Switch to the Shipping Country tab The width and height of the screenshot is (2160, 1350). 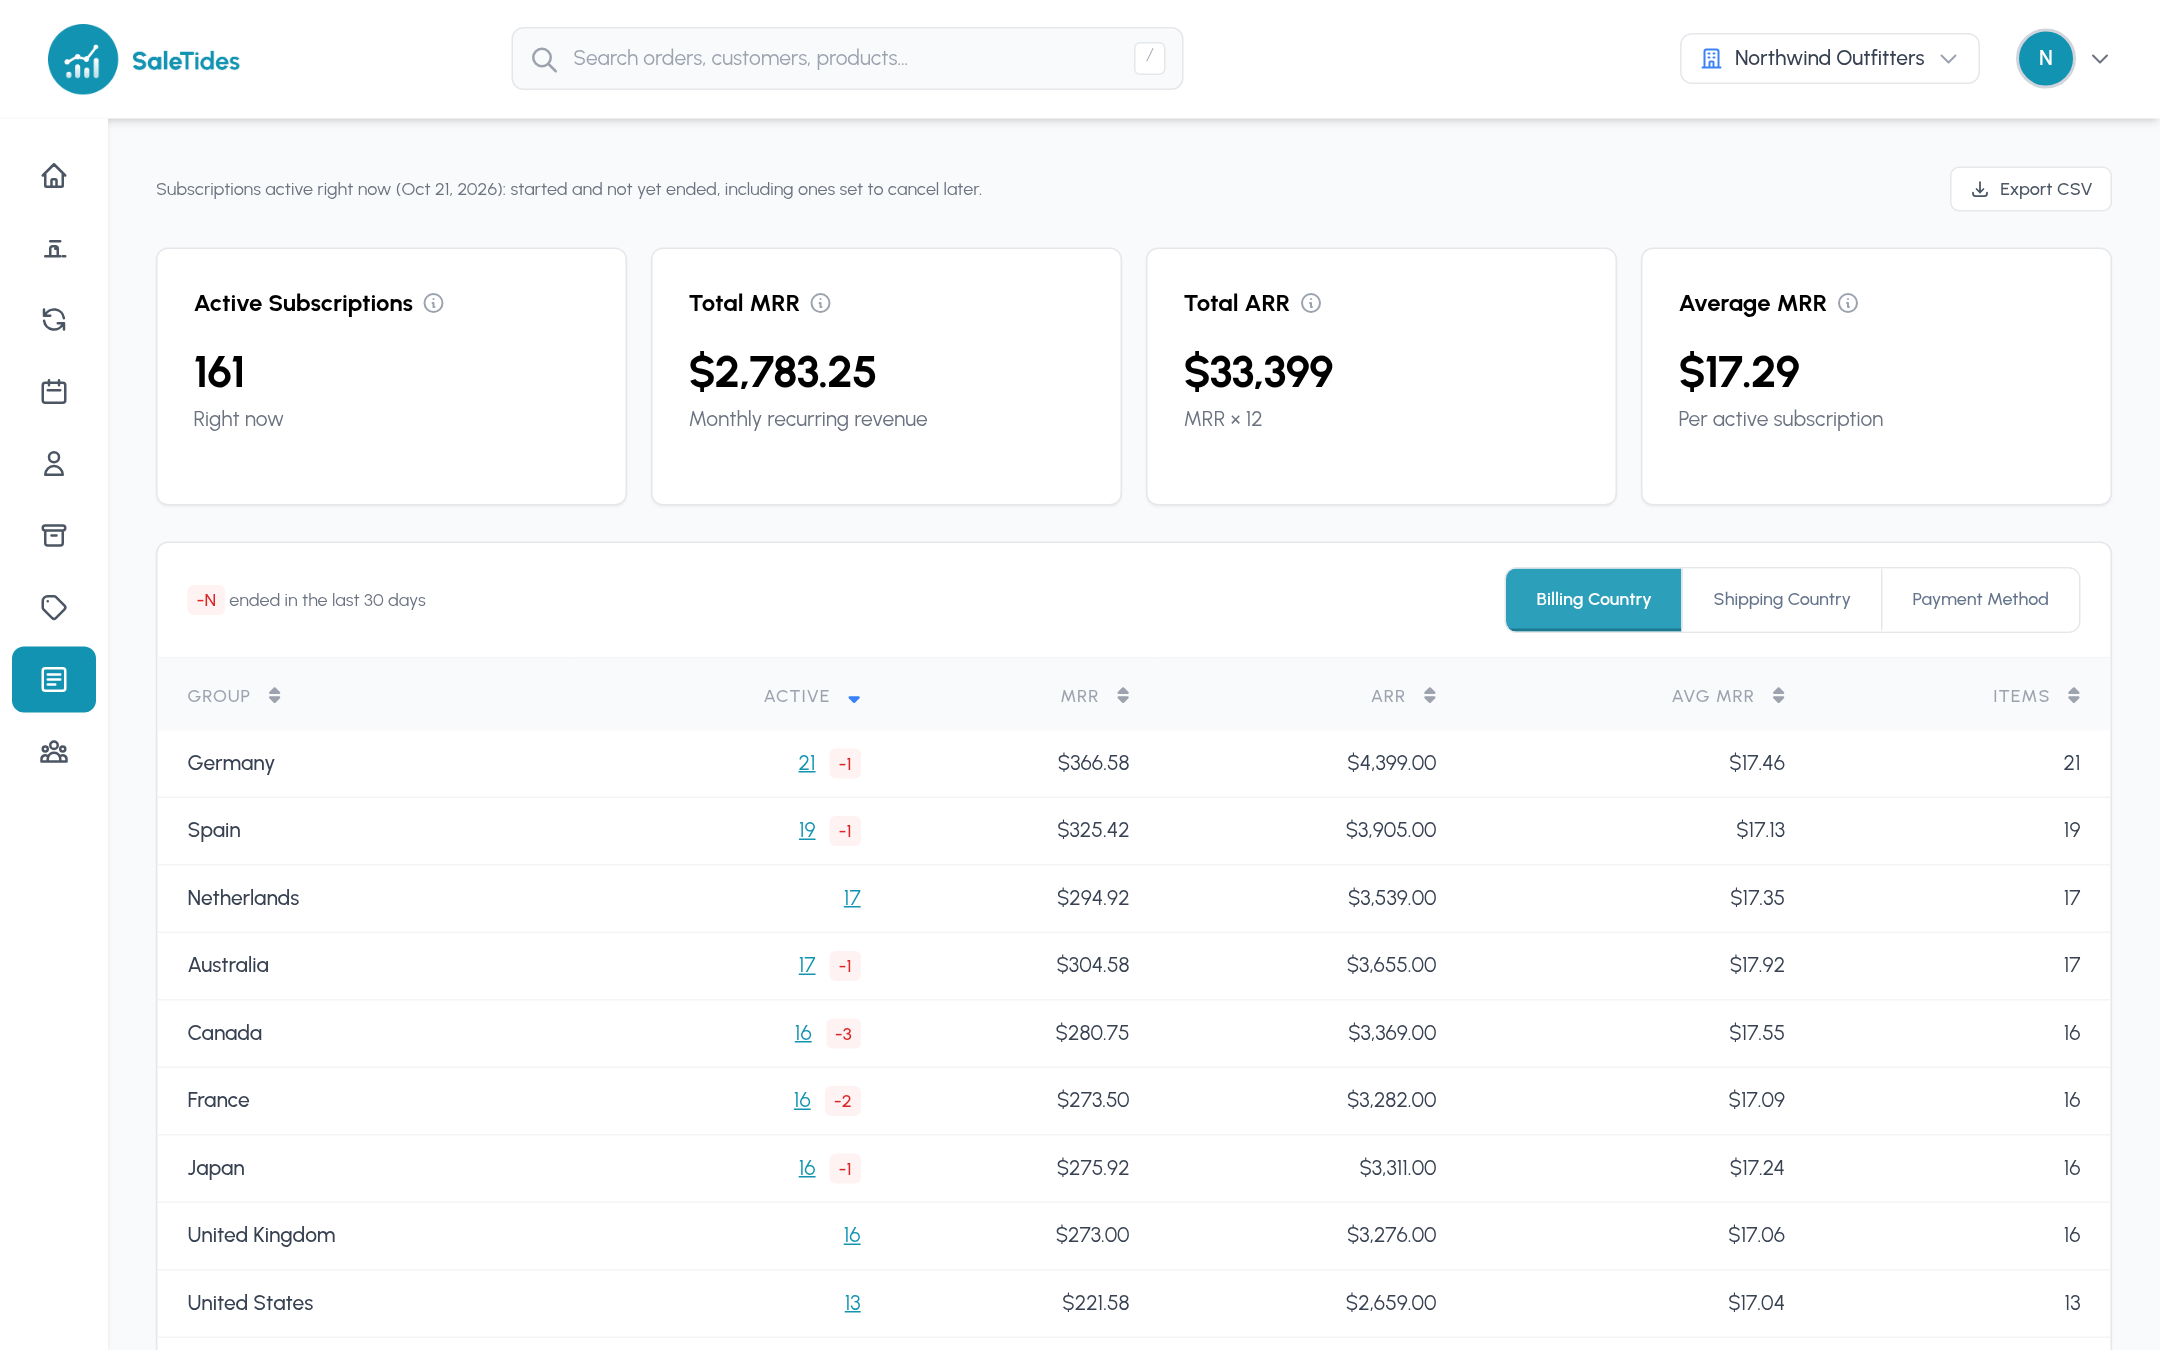pyautogui.click(x=1781, y=600)
